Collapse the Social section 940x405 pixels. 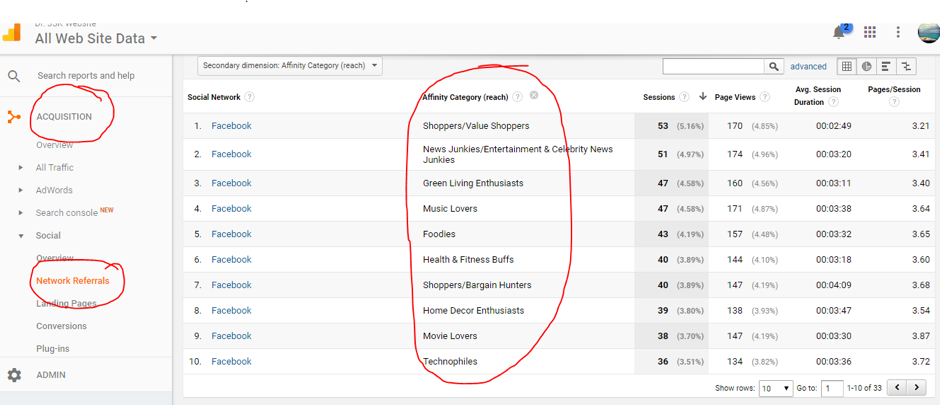[21, 236]
